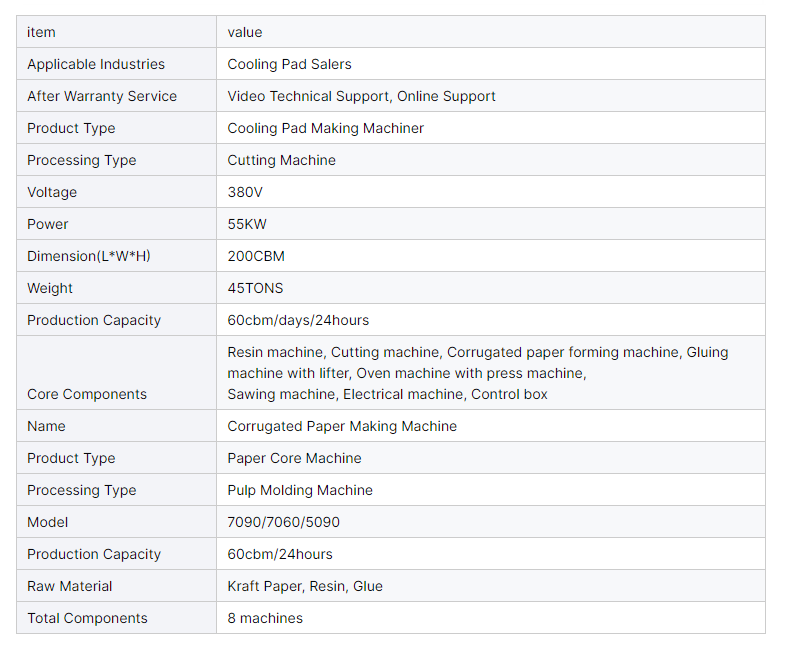This screenshot has height=657, width=793.
Task: Select 'Kraft Paper, Resin, Glue' raw material
Action: [x=305, y=586]
